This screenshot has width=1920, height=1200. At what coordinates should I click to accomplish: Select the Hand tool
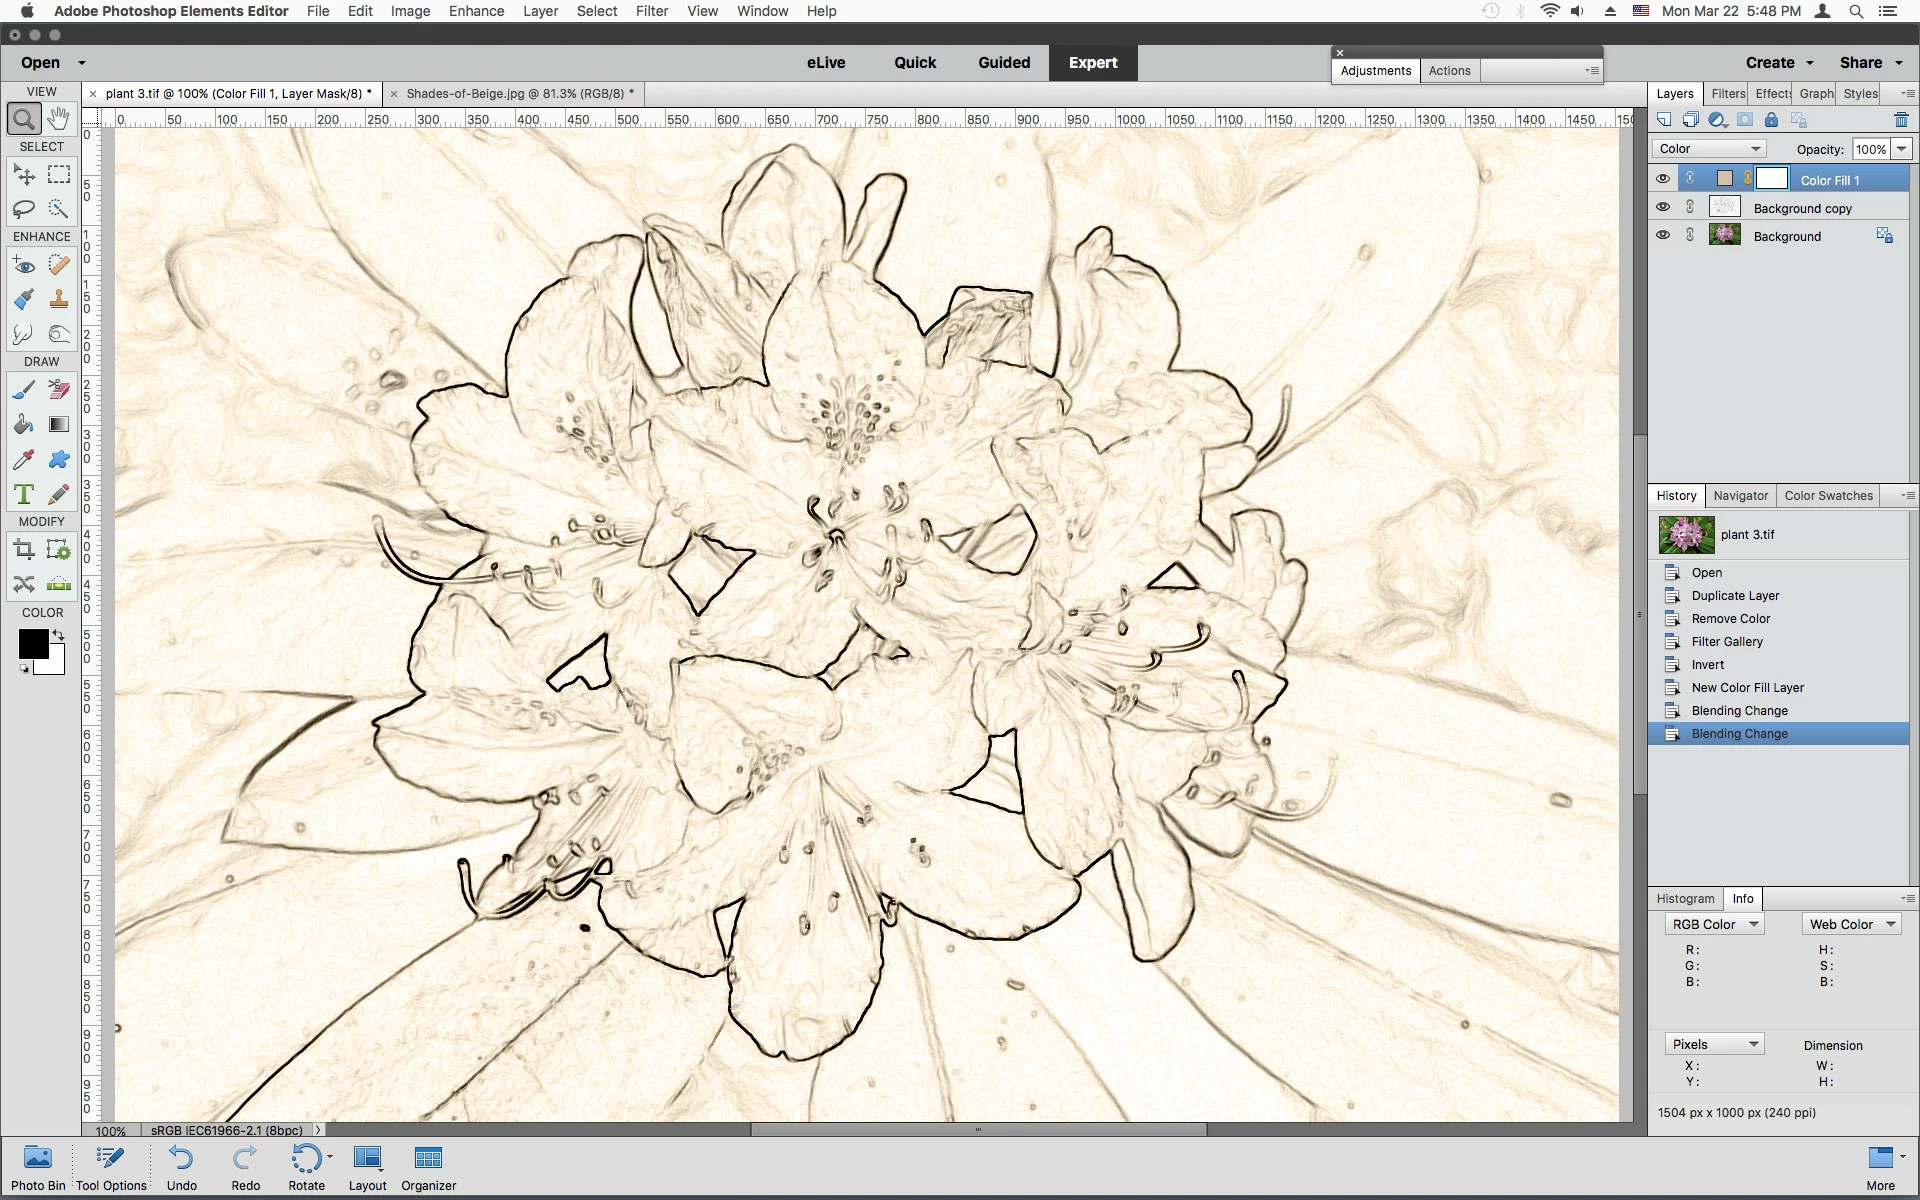pos(59,119)
